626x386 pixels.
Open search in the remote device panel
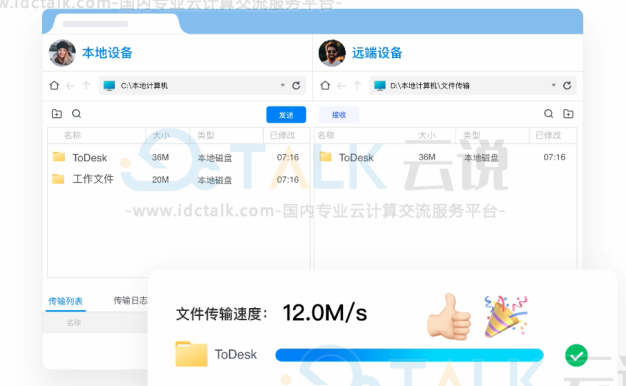549,114
